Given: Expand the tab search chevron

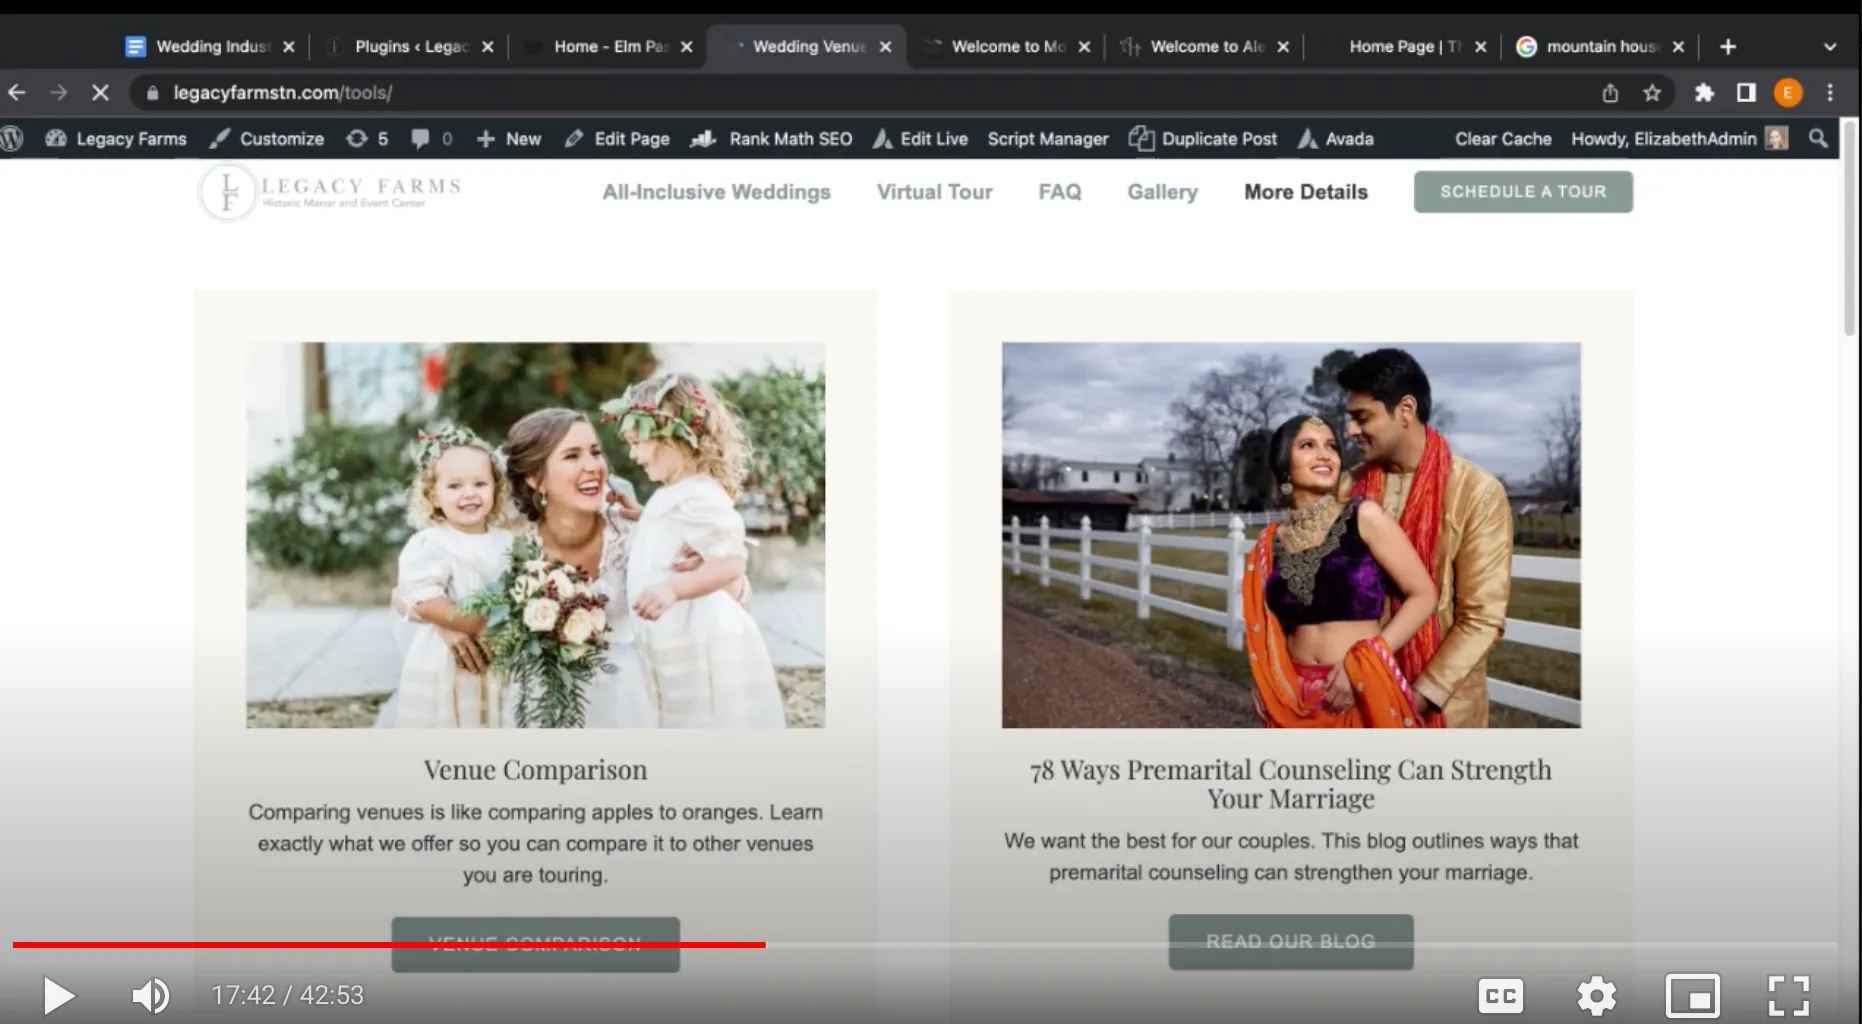Looking at the screenshot, I should pos(1830,47).
